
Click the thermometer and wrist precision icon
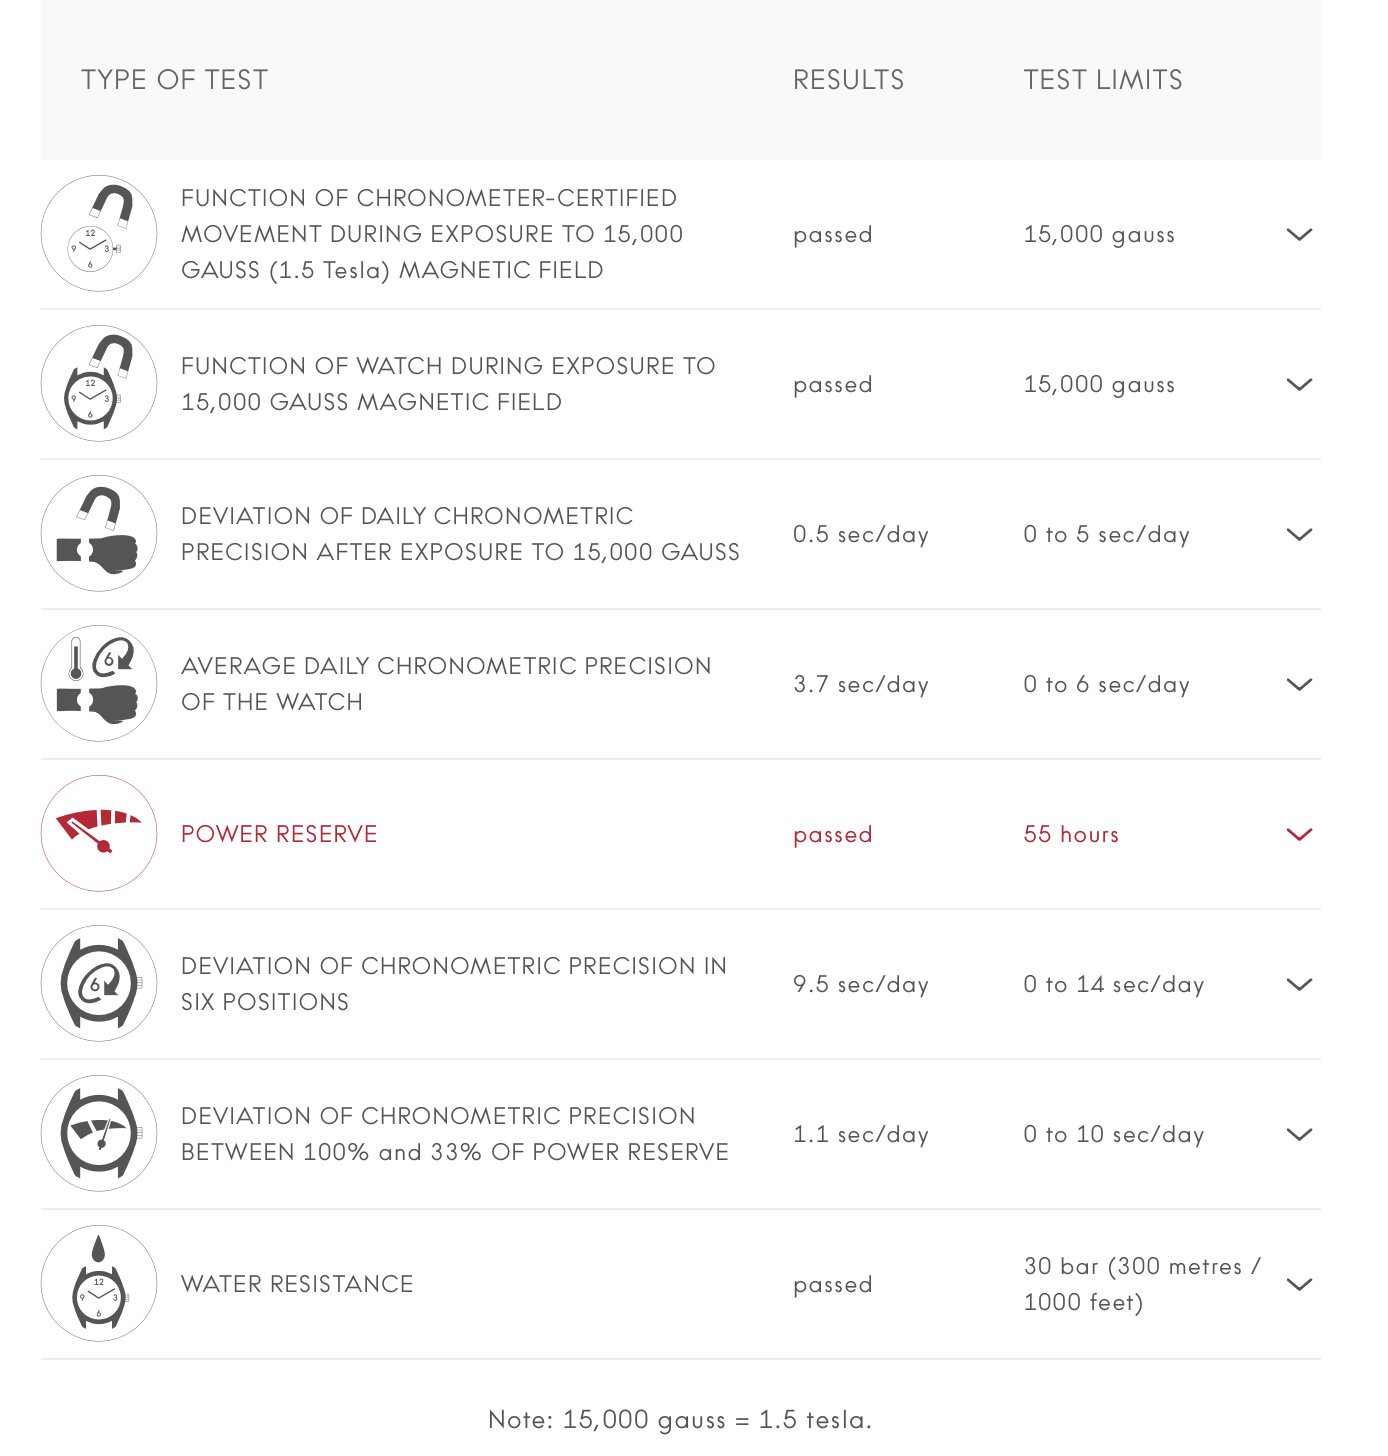point(99,684)
